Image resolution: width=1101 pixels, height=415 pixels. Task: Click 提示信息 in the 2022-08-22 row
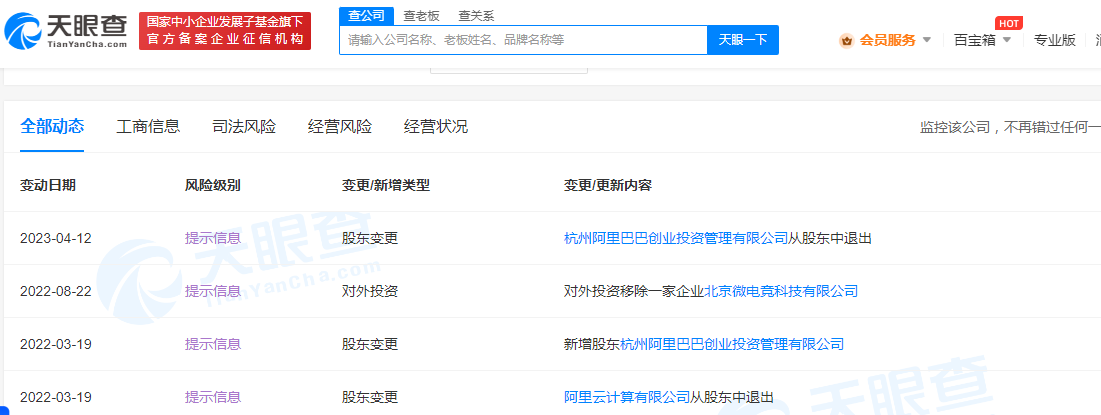click(x=213, y=291)
